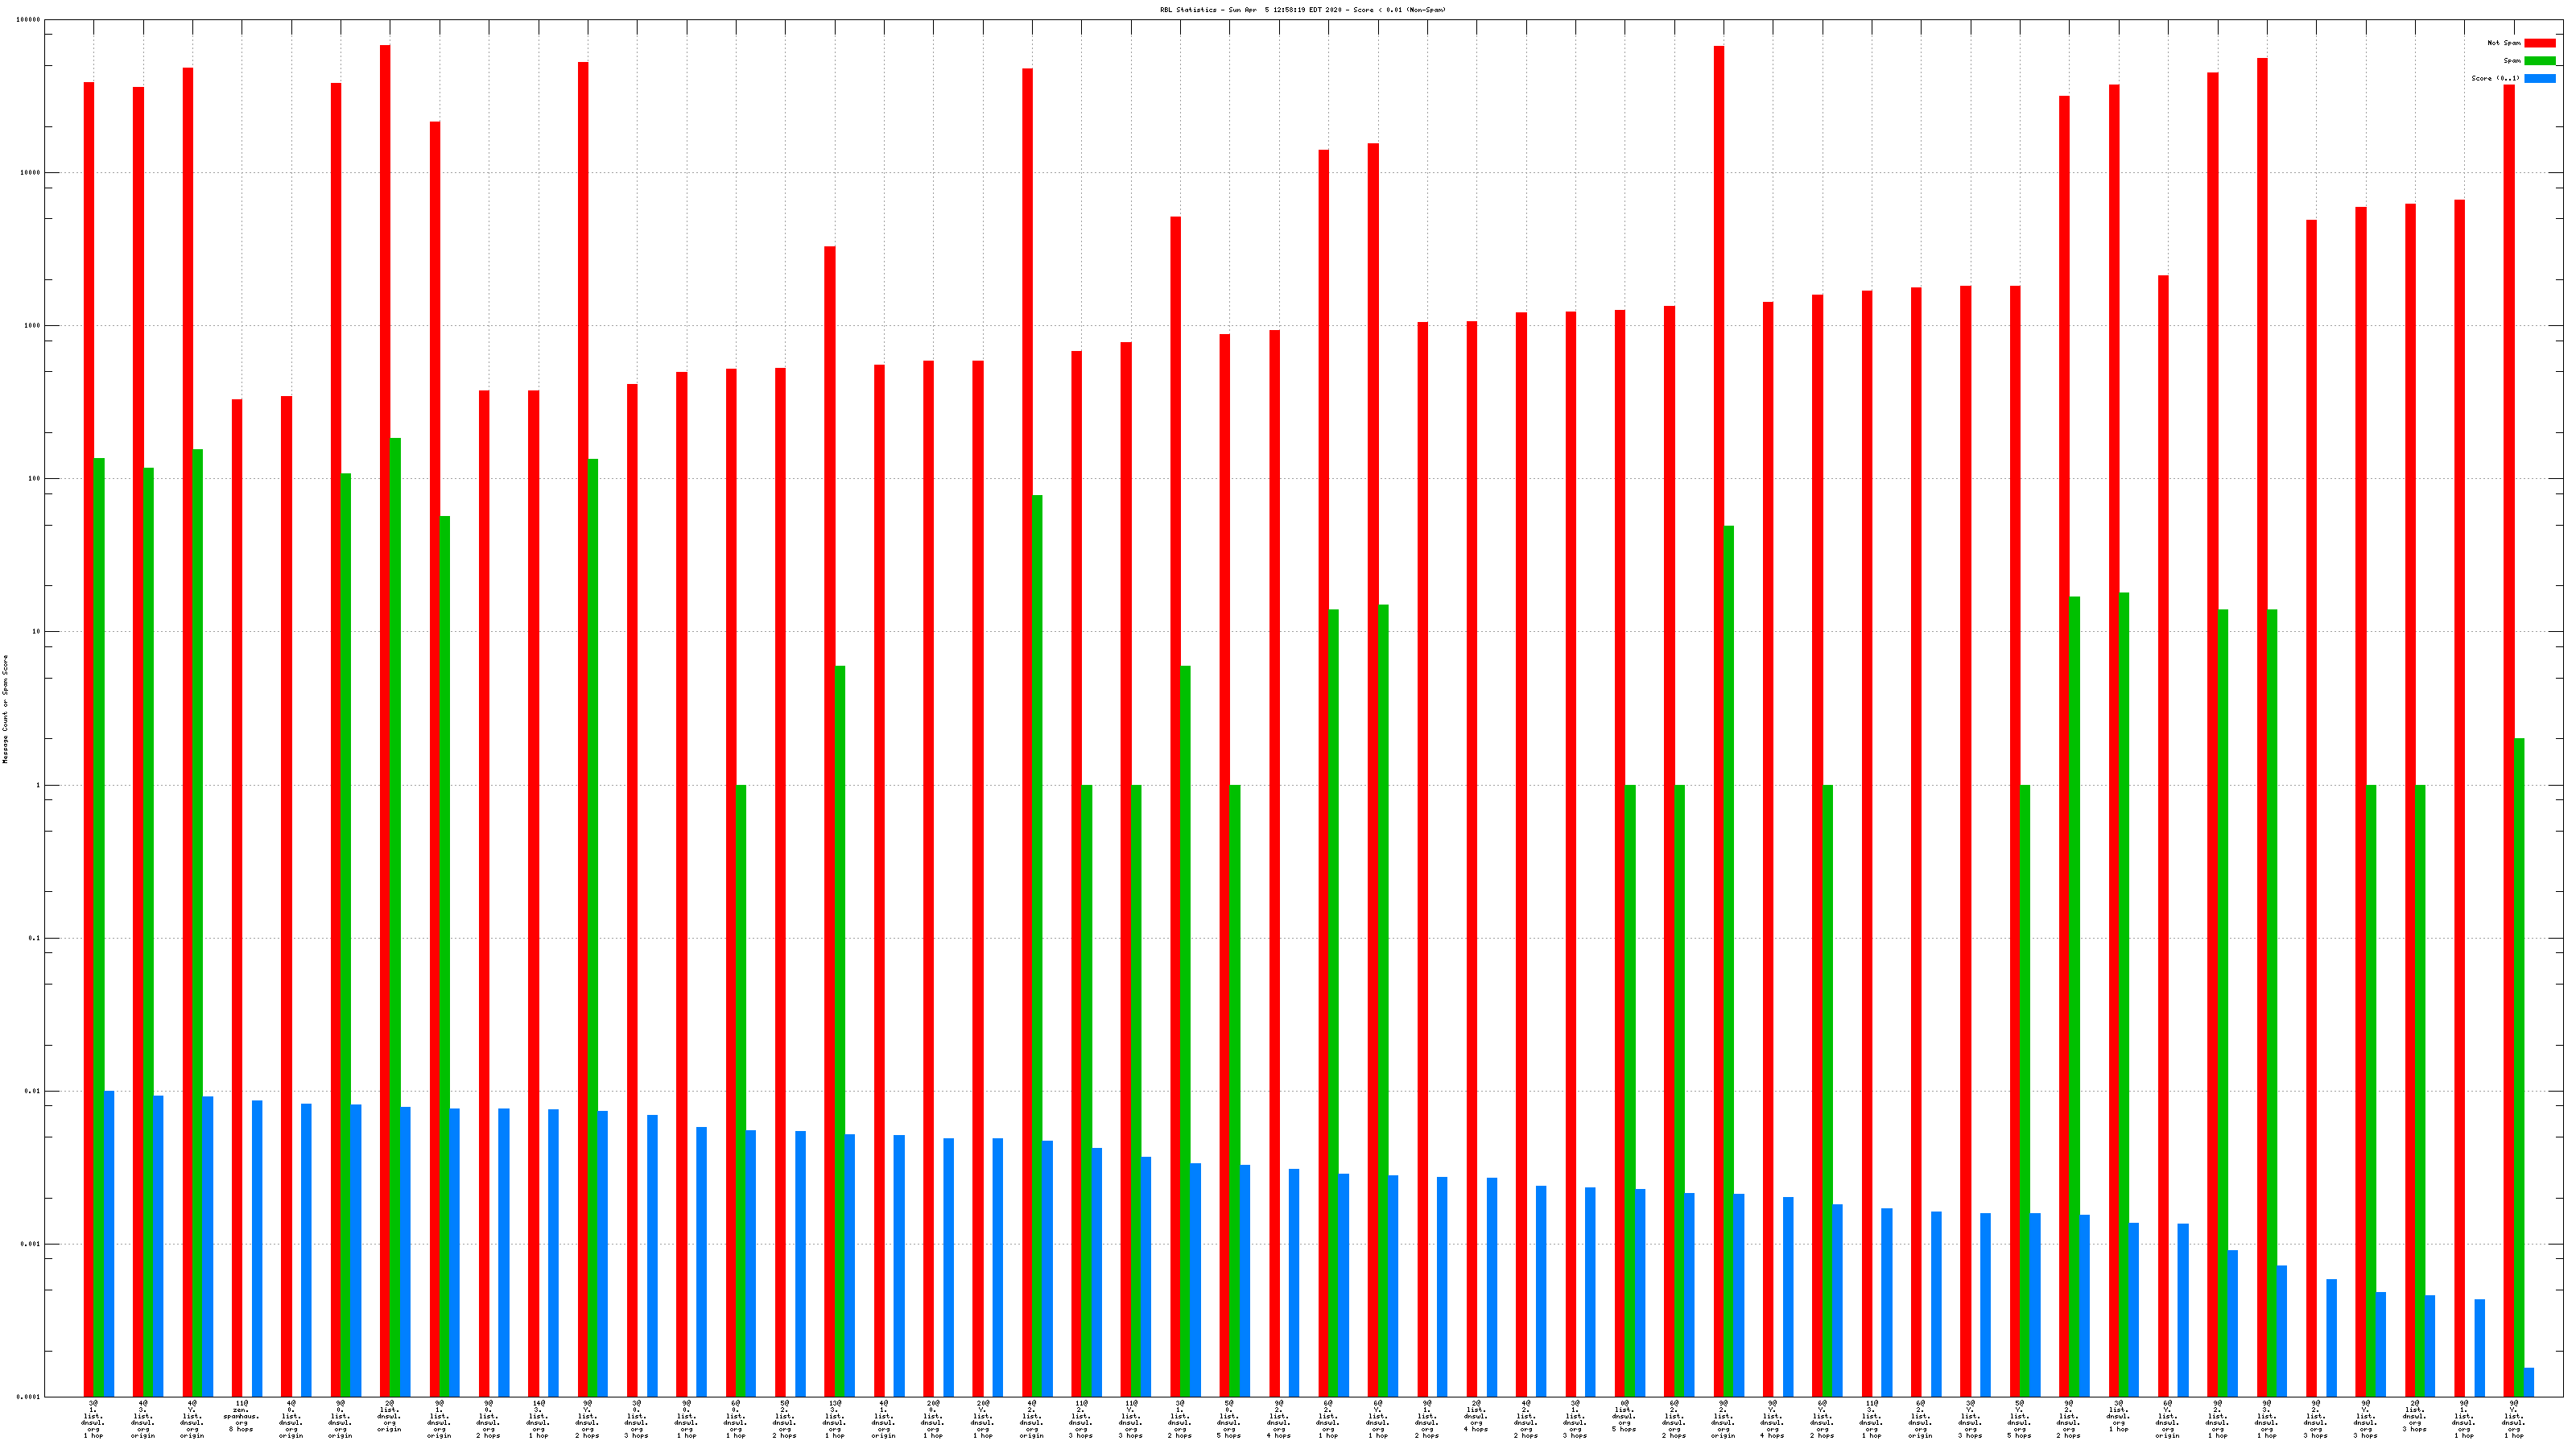2576x1449 pixels.
Task: Click the rightmost blue Score bar
Action: [x=2529, y=1382]
